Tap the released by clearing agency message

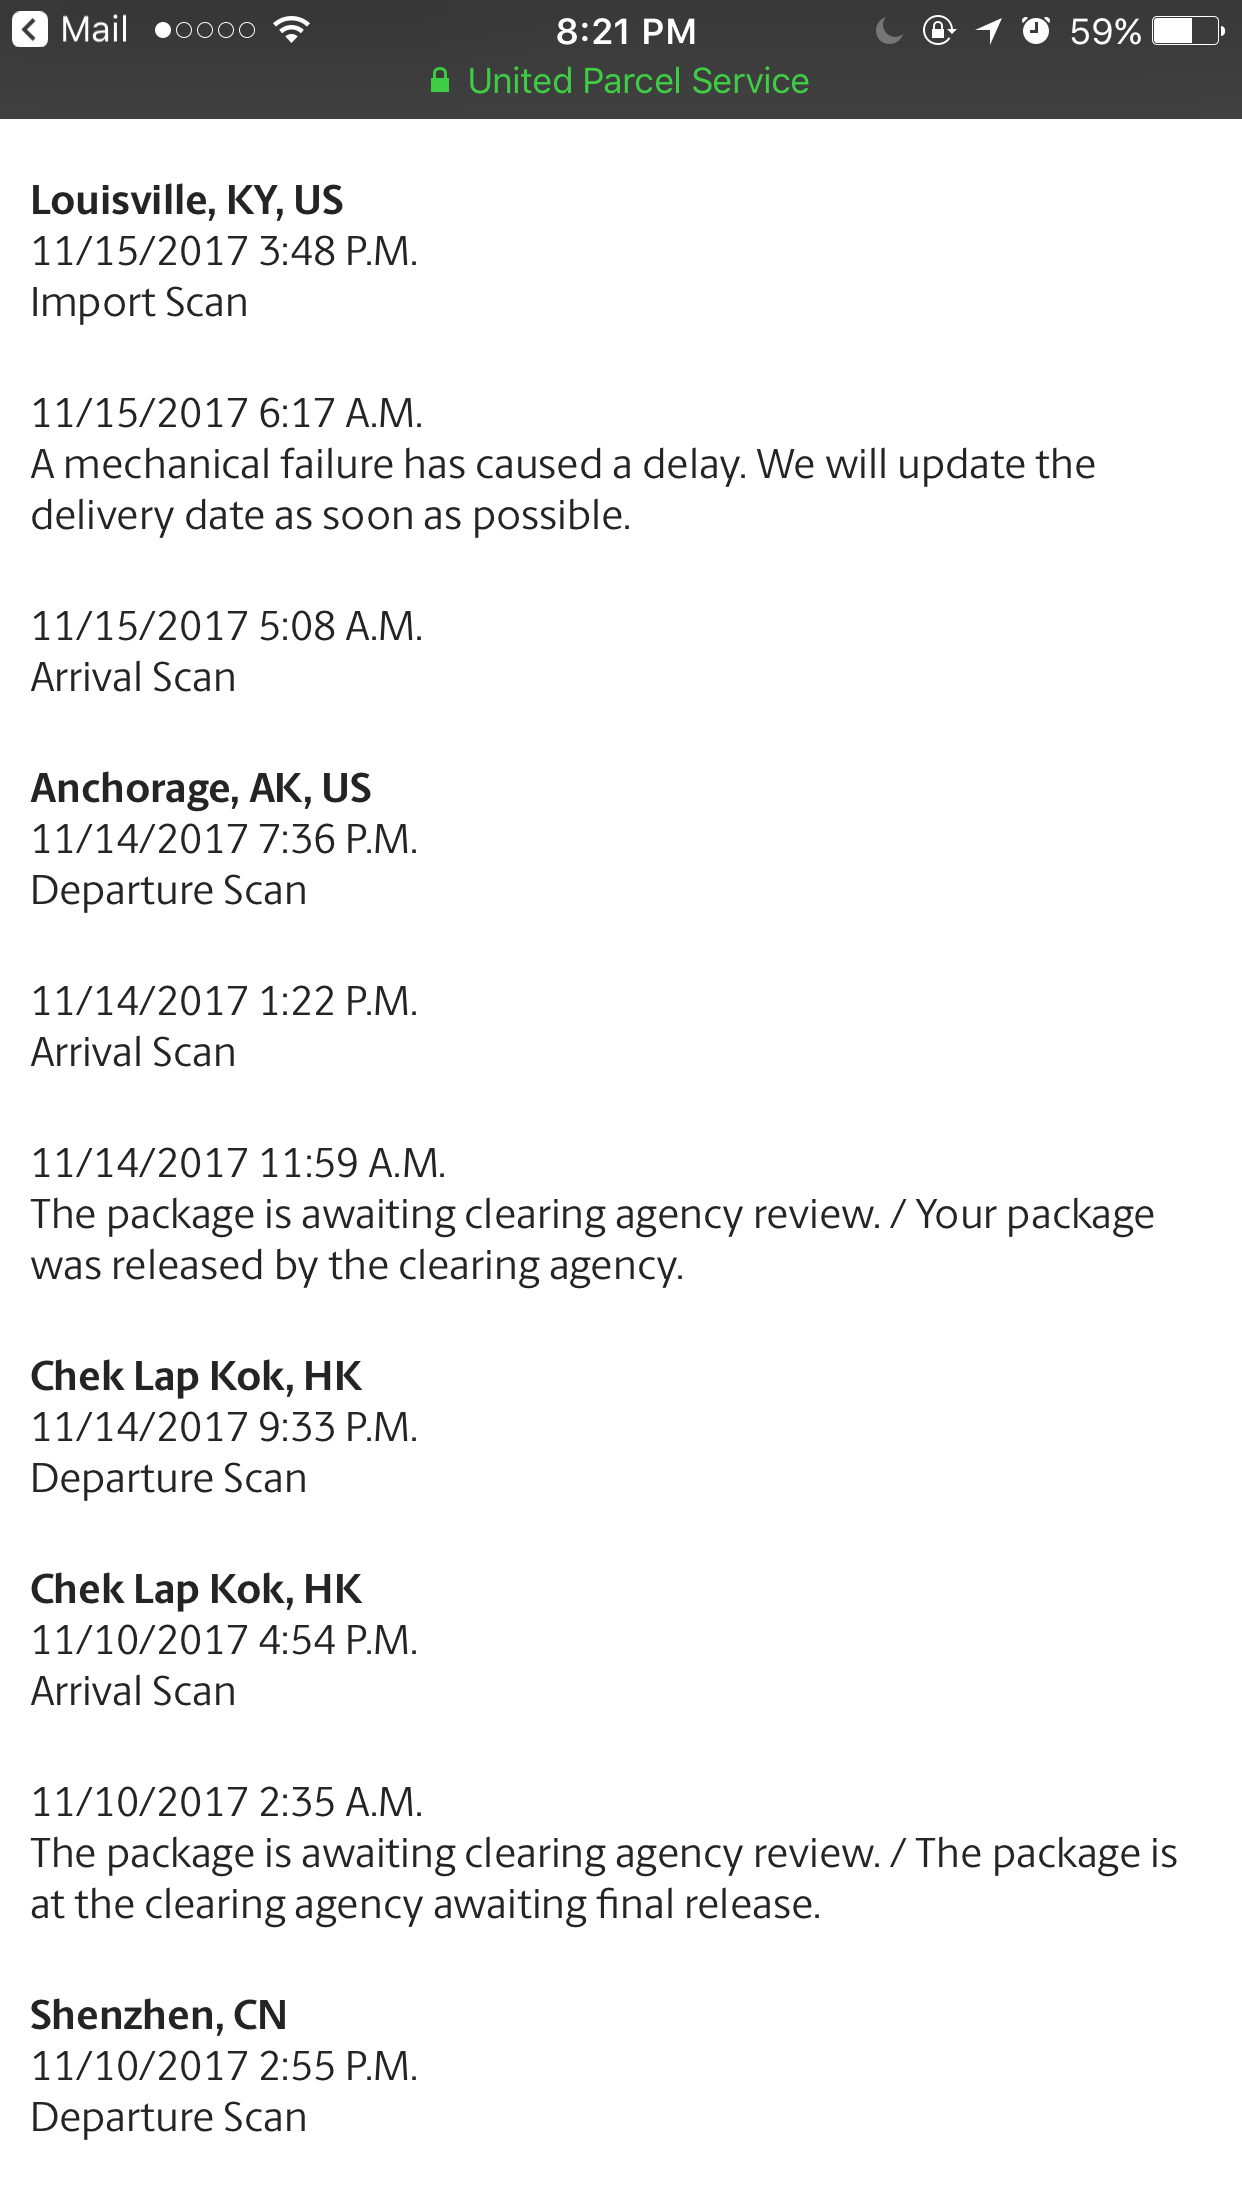[x=592, y=1240]
